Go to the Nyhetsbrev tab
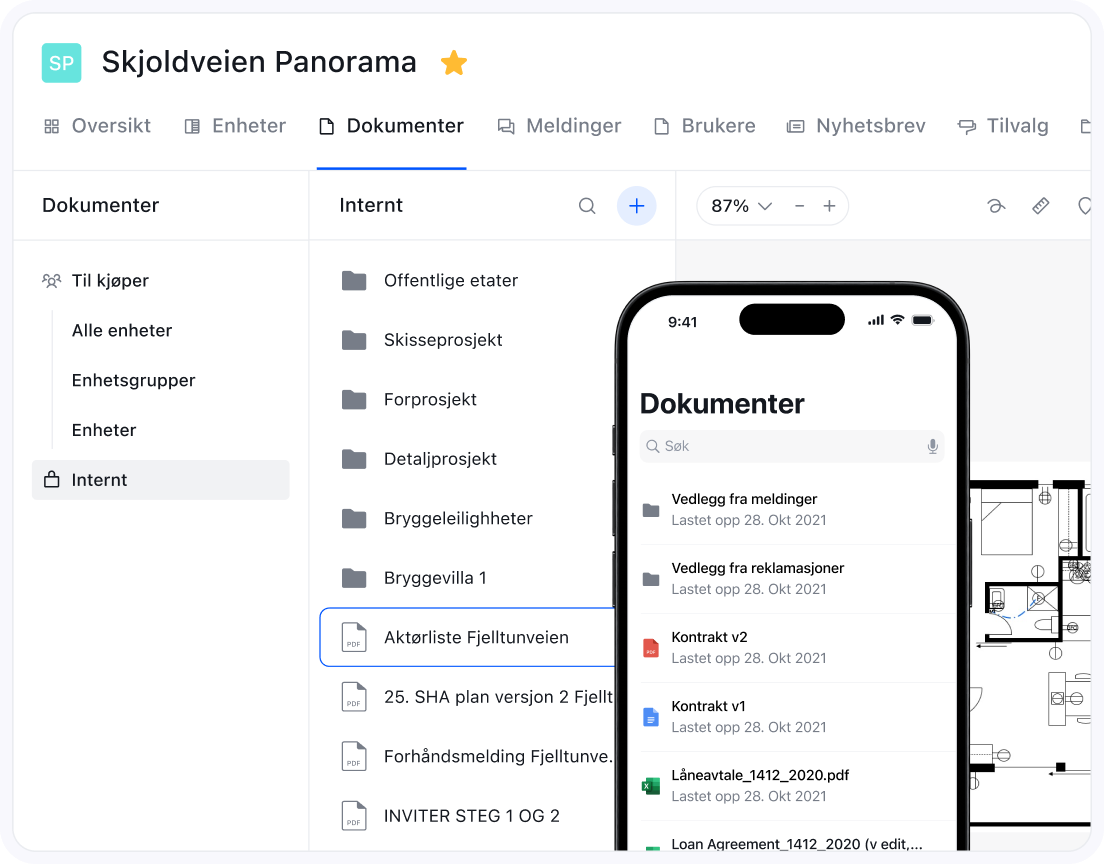This screenshot has height=864, width=1104. coord(856,126)
